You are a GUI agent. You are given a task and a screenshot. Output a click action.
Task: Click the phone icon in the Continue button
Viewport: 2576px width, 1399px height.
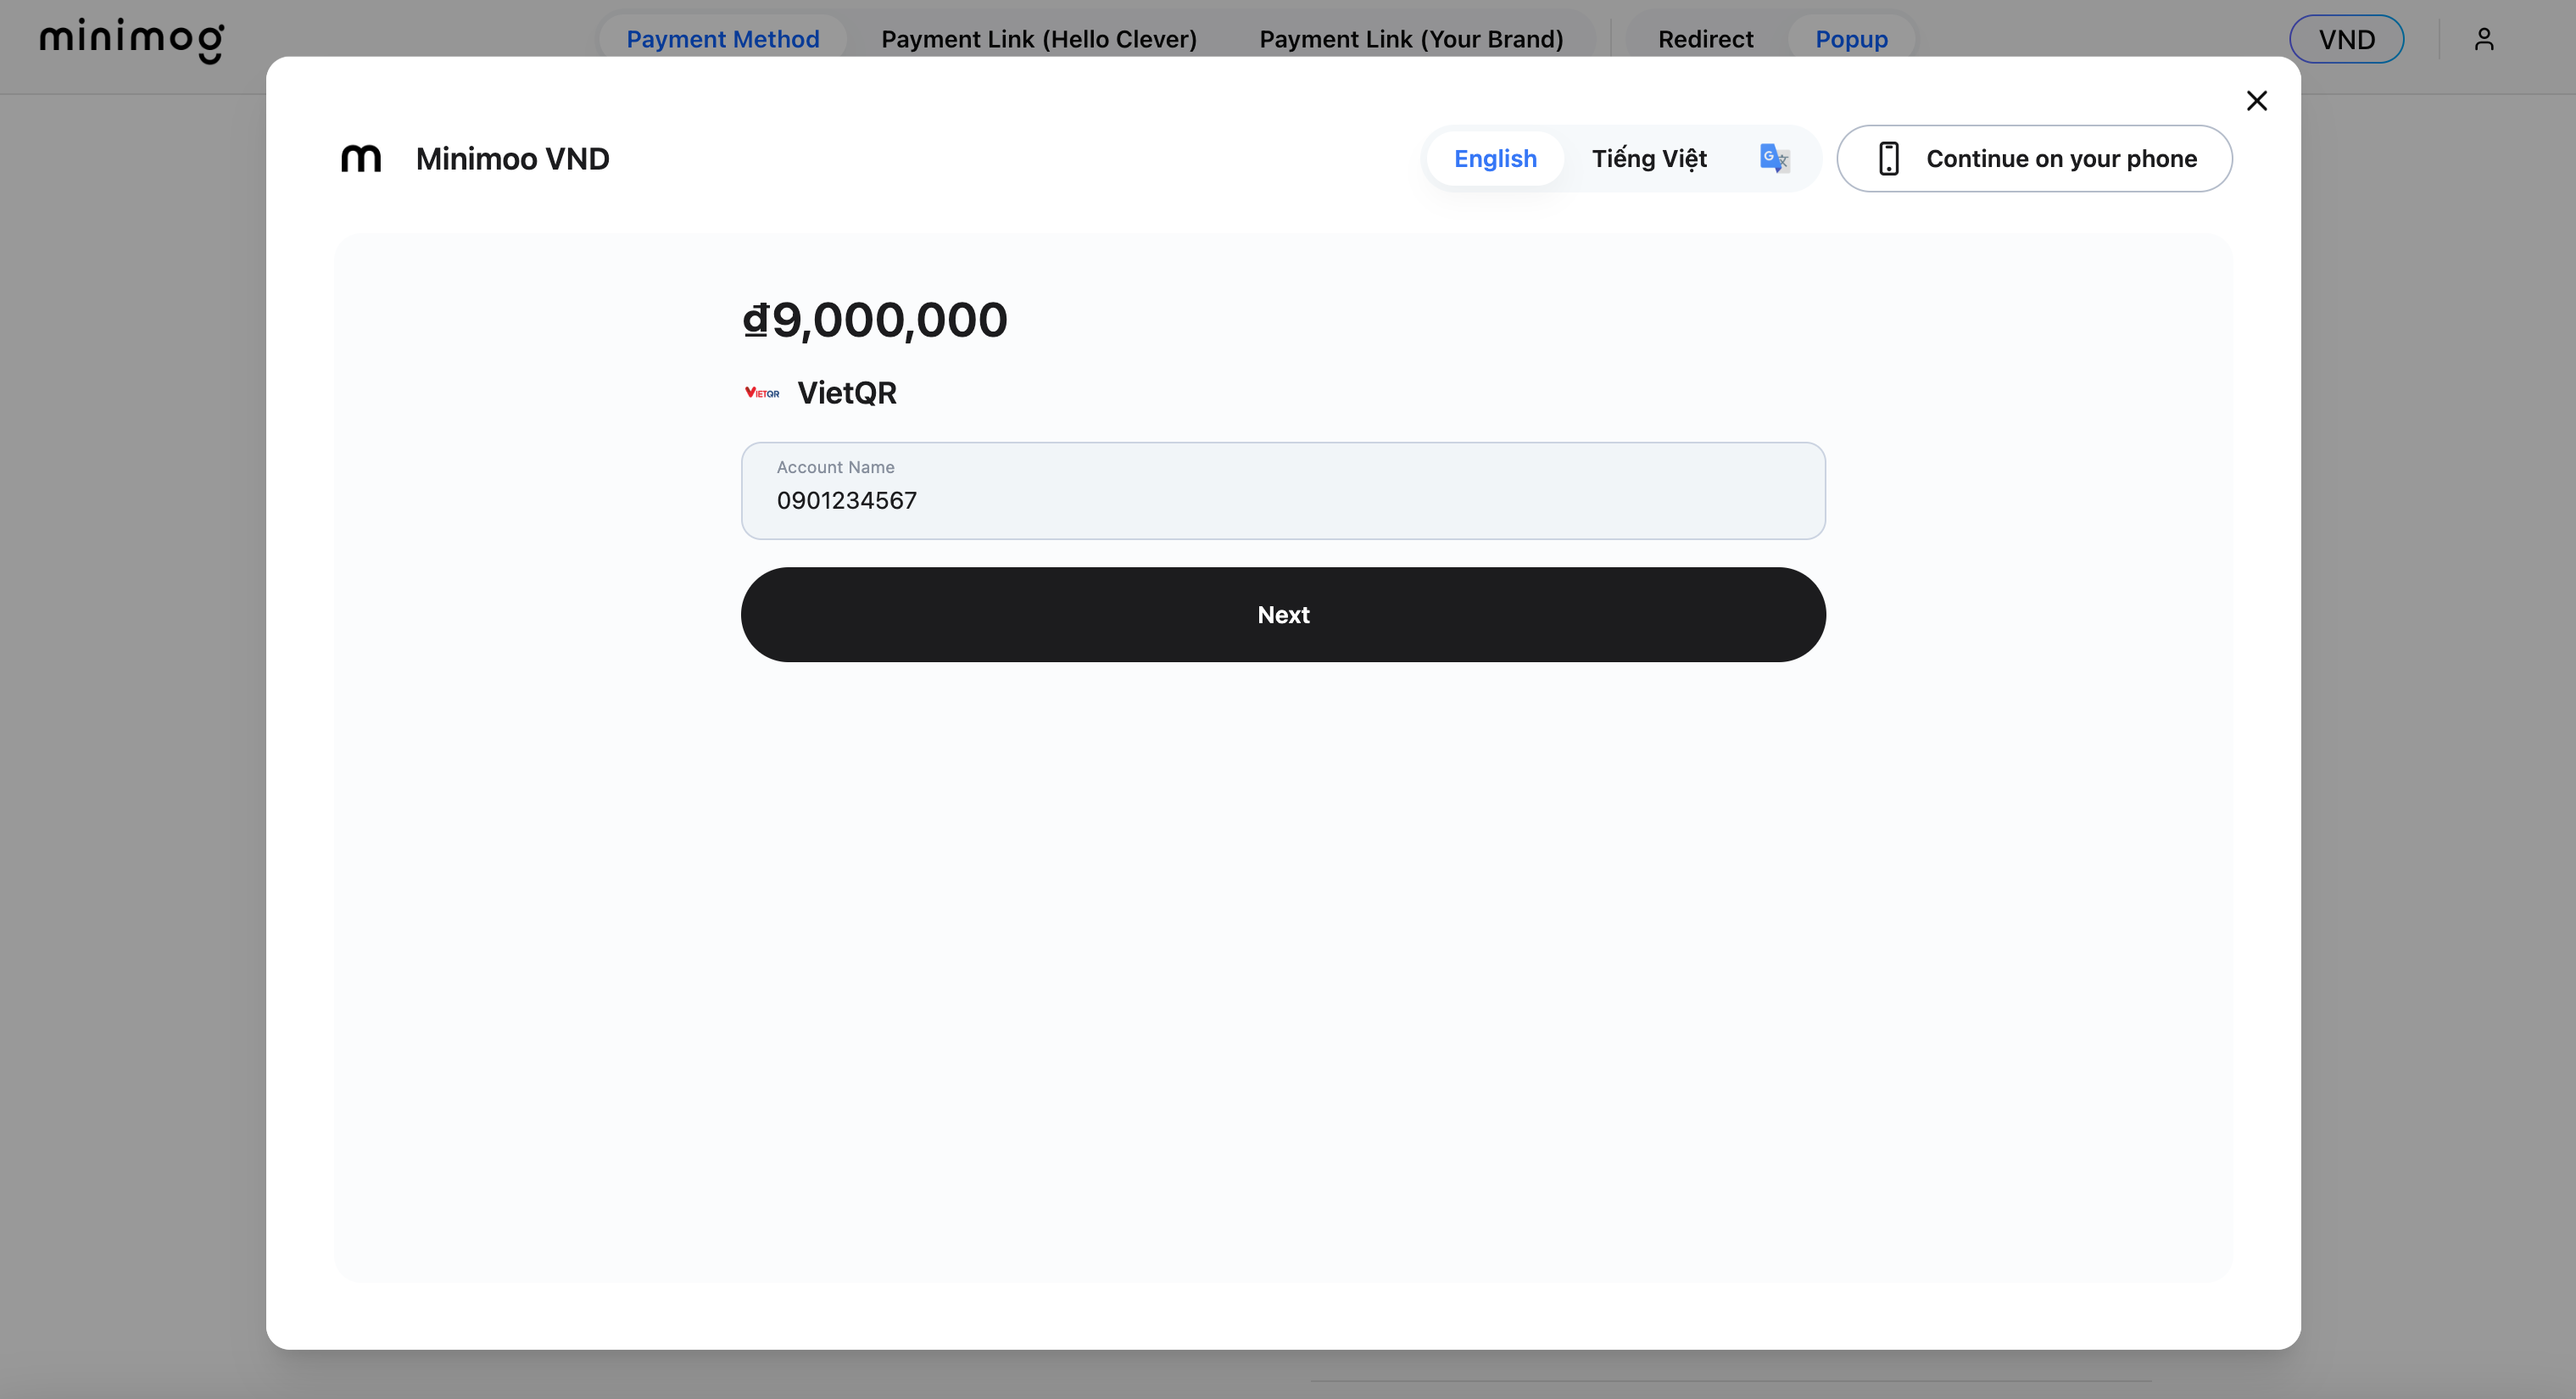pos(1888,159)
